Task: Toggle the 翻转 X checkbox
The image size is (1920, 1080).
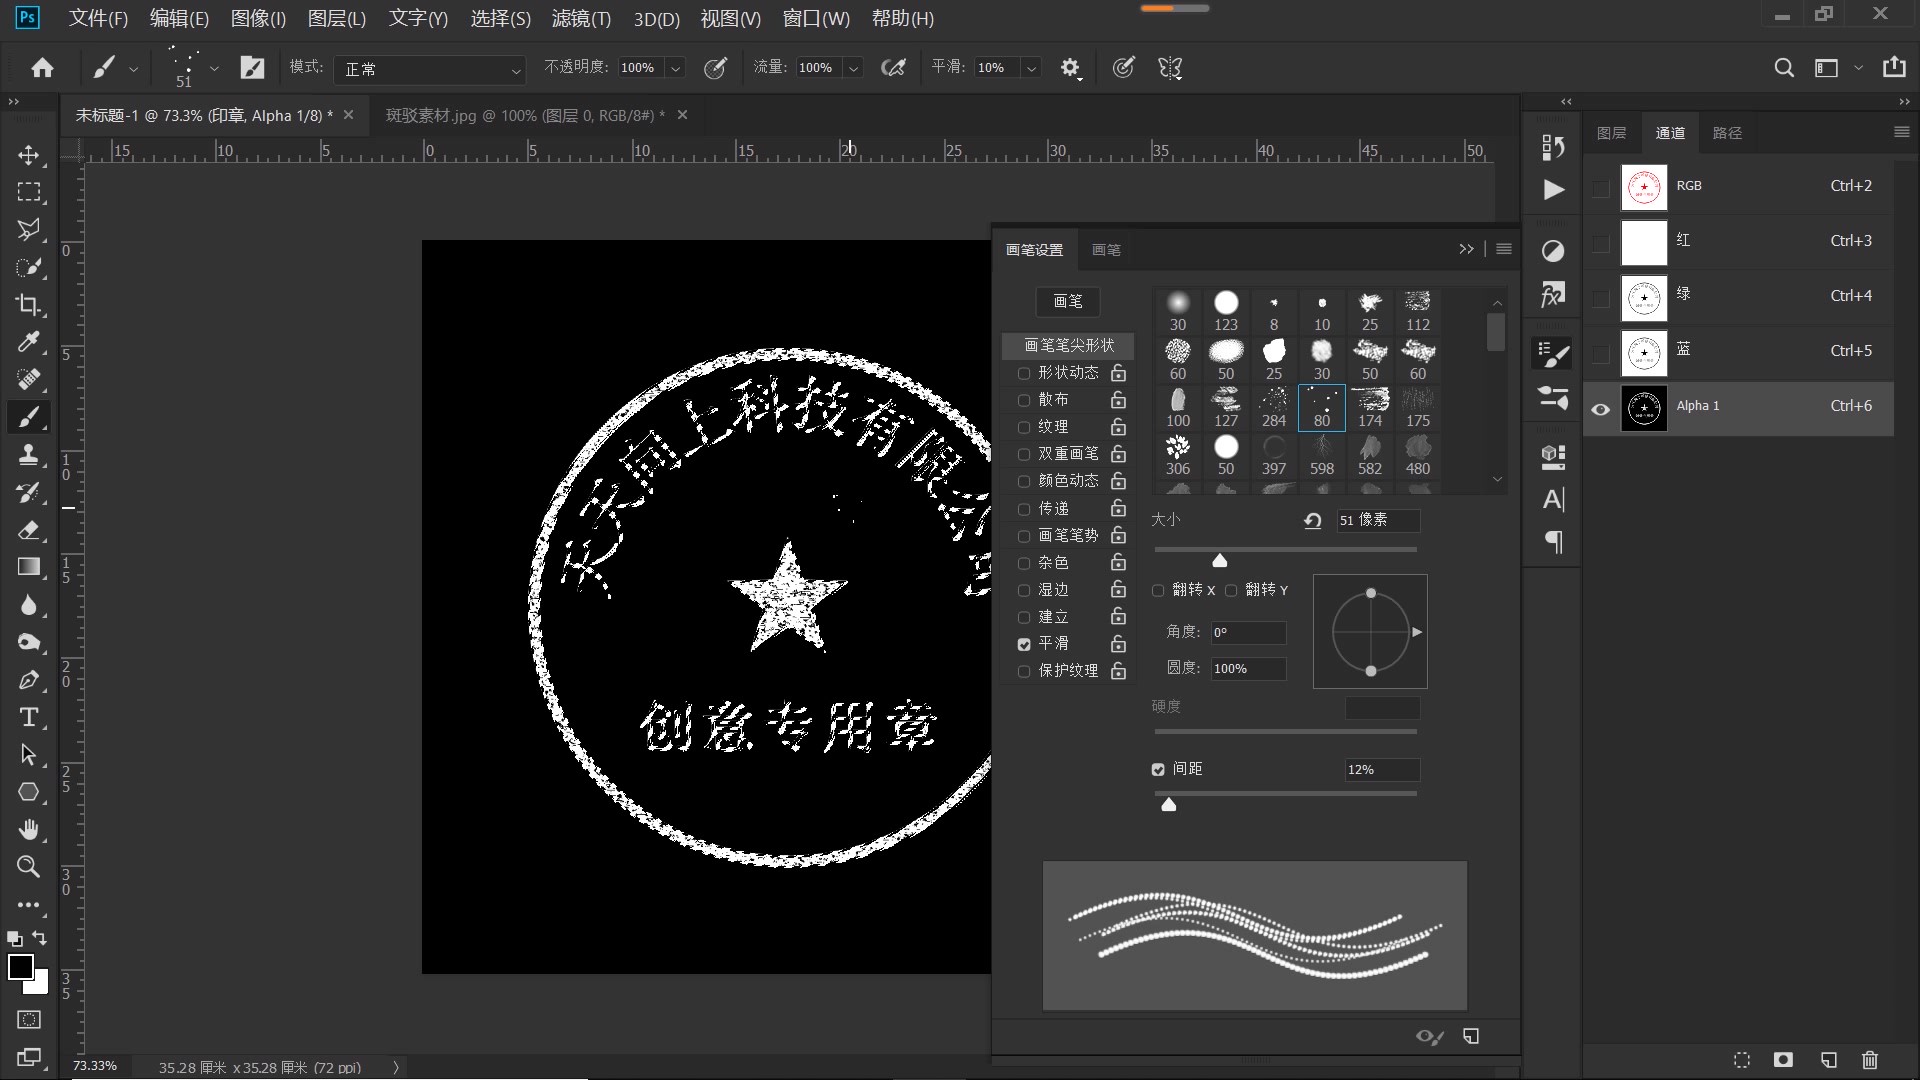Action: pos(1158,590)
